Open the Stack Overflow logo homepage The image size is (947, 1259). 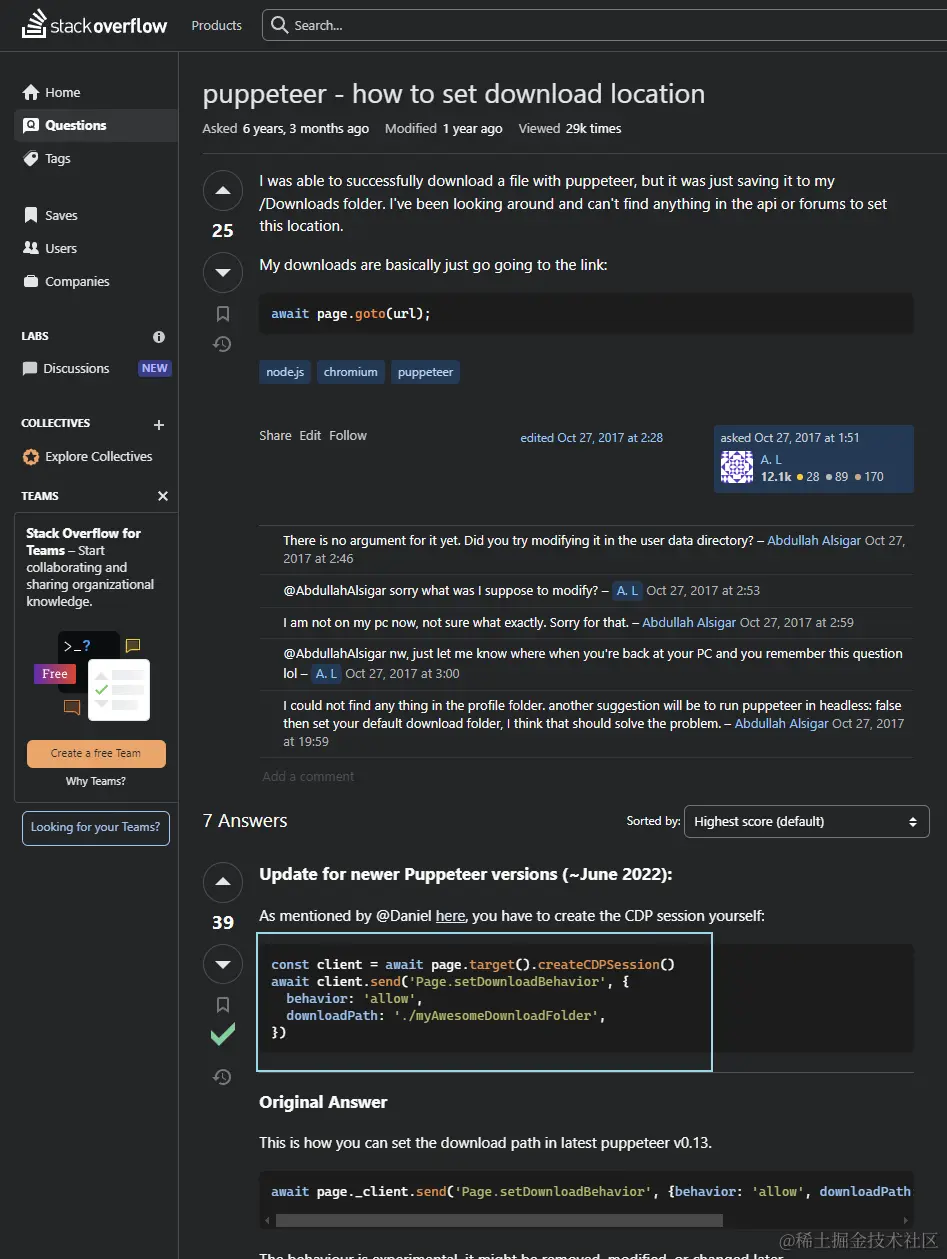[95, 25]
